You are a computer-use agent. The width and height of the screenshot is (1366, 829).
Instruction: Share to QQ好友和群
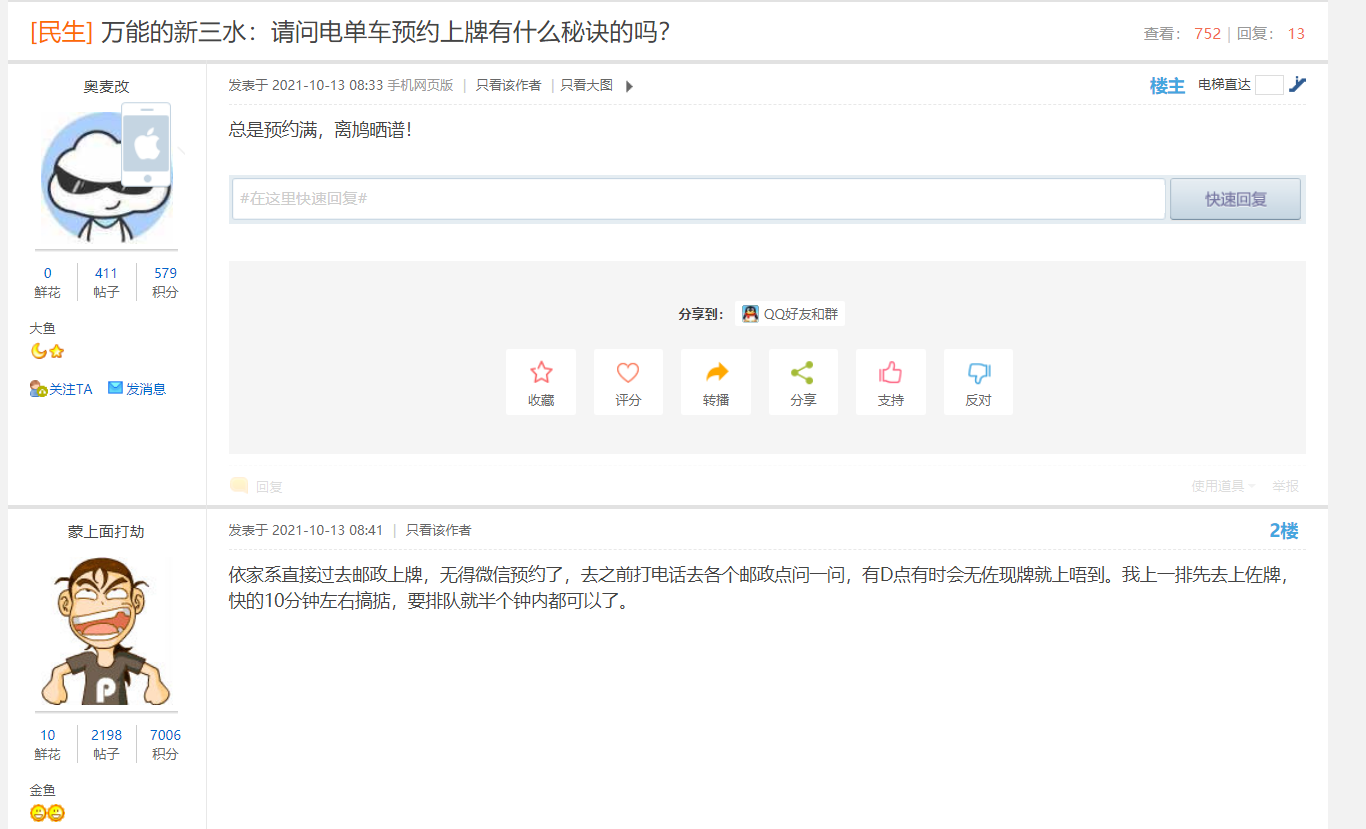(790, 314)
